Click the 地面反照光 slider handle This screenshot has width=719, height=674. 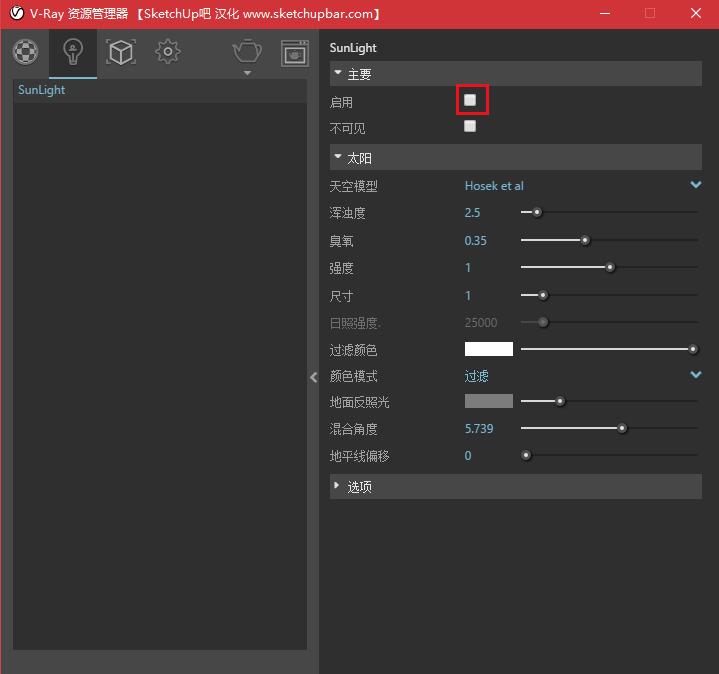pos(560,402)
